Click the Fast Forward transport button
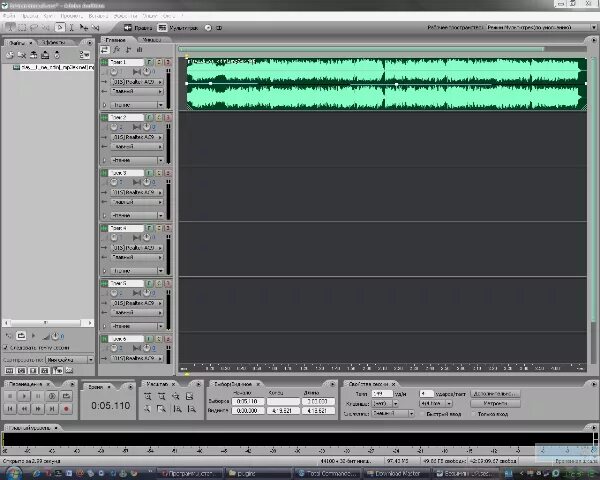This screenshot has height=480, width=600. [x=38, y=409]
